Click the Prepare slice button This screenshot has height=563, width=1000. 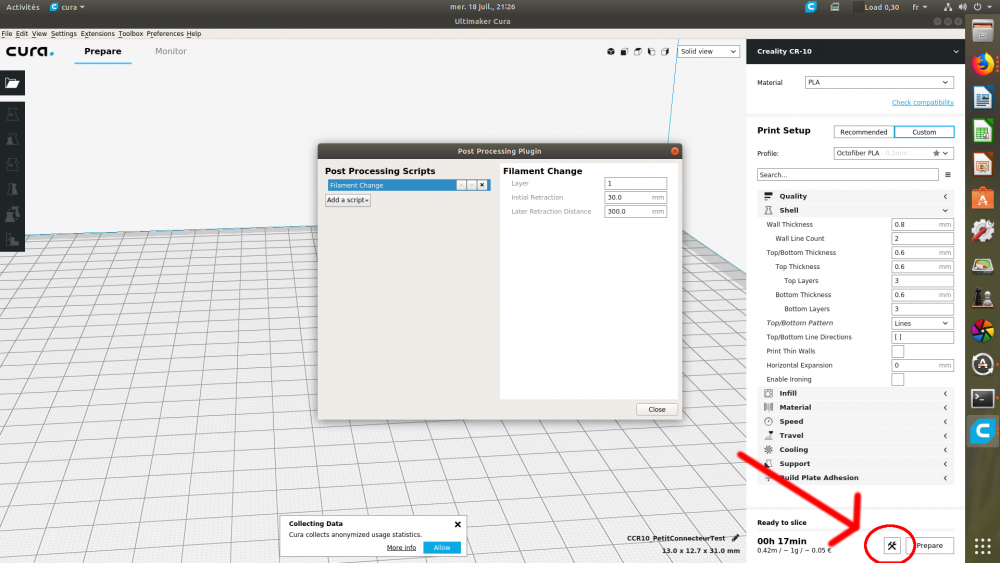930,546
